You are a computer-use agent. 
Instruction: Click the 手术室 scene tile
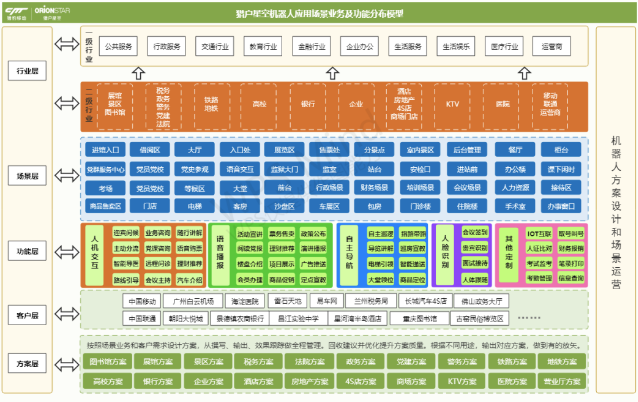coord(515,206)
